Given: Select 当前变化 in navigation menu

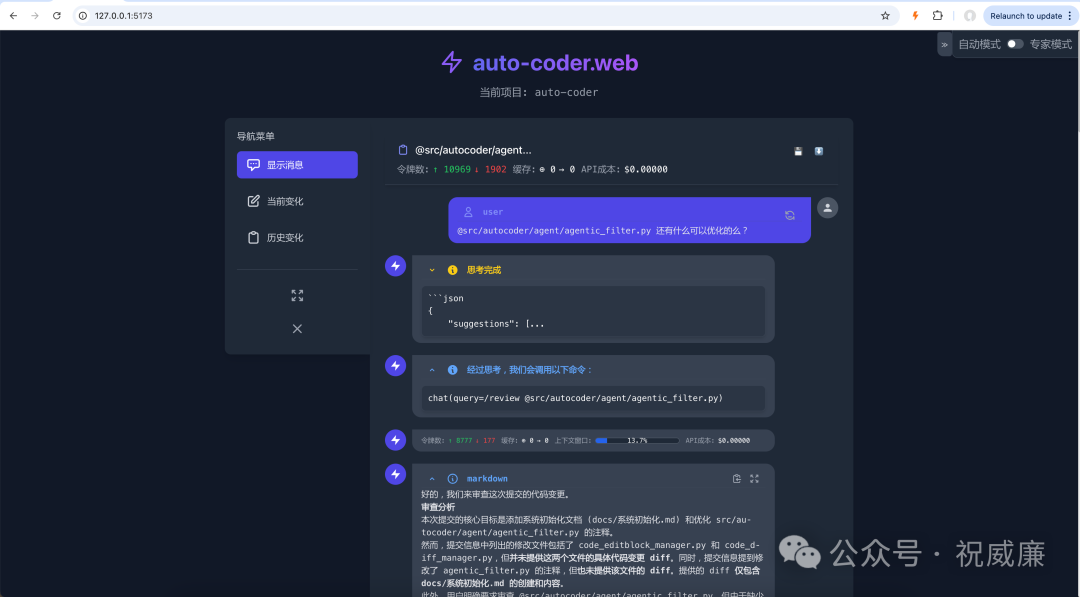Looking at the screenshot, I should 297,201.
